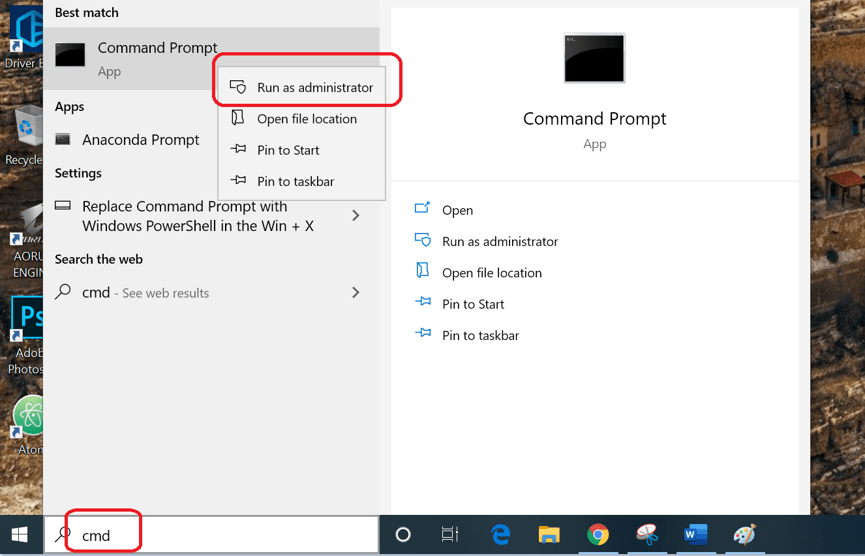Choose Pin to Start in context menu
The image size is (865, 556).
(x=288, y=150)
